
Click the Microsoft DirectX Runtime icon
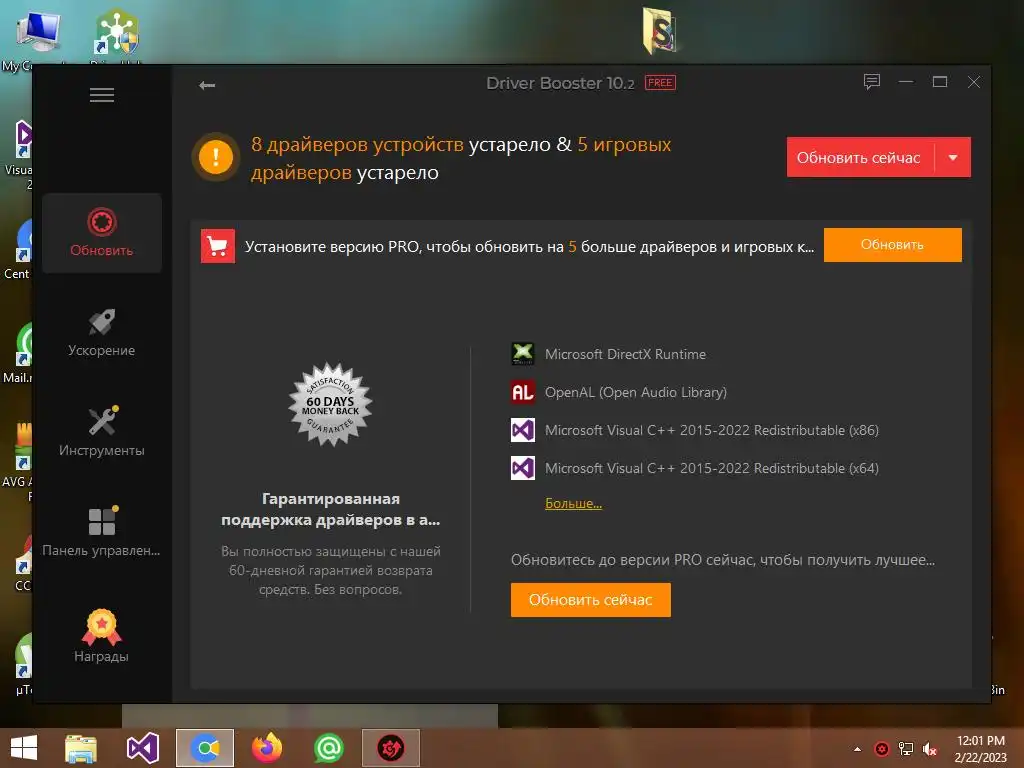coord(522,354)
